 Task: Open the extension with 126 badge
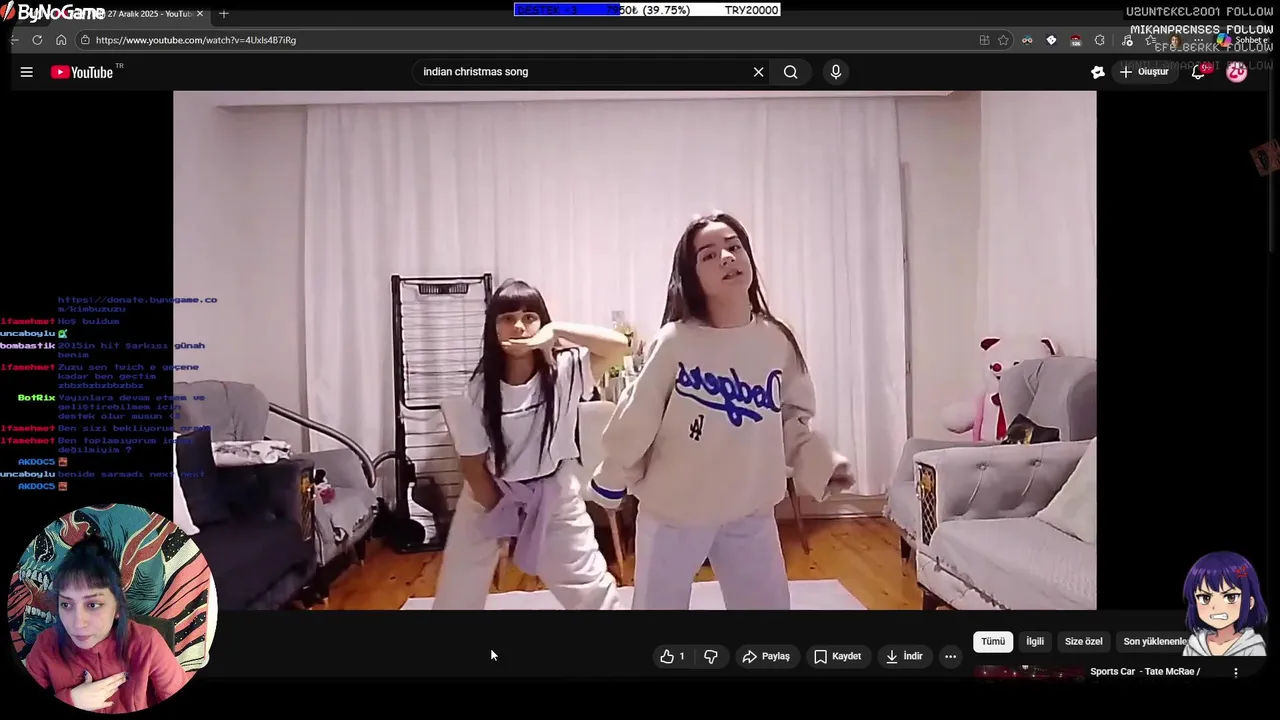(x=1075, y=40)
